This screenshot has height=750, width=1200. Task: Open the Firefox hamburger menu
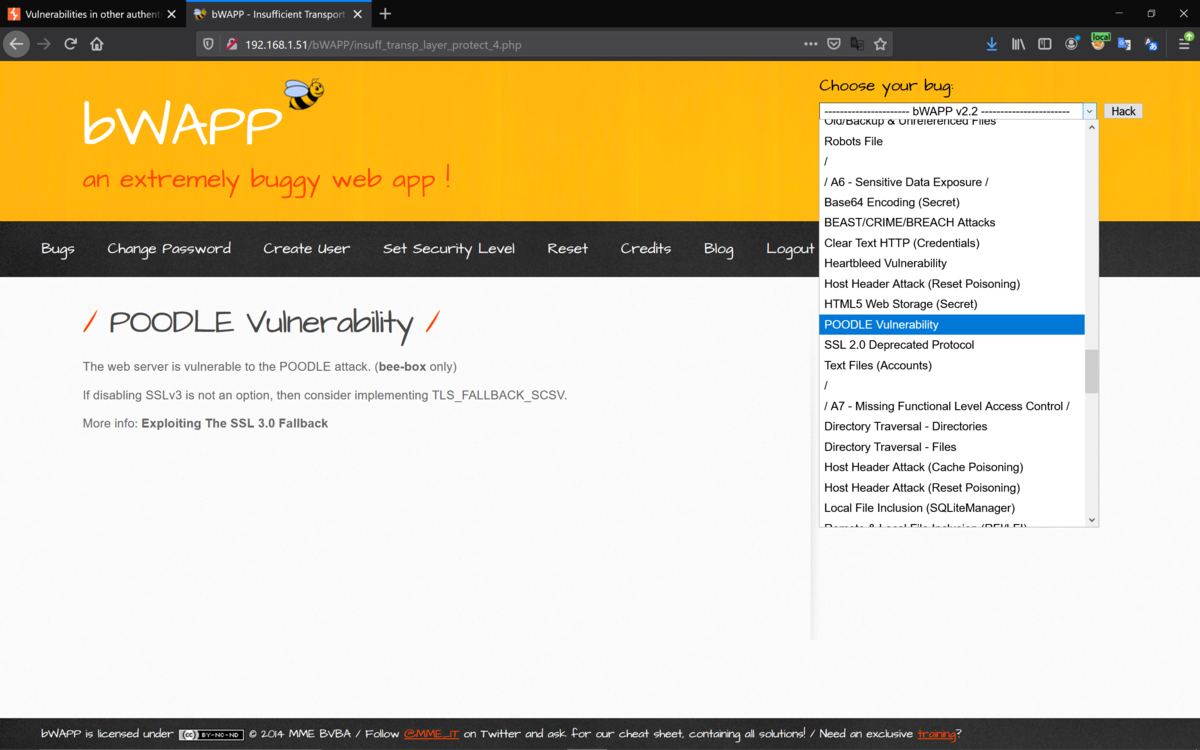pyautogui.click(x=1185, y=44)
